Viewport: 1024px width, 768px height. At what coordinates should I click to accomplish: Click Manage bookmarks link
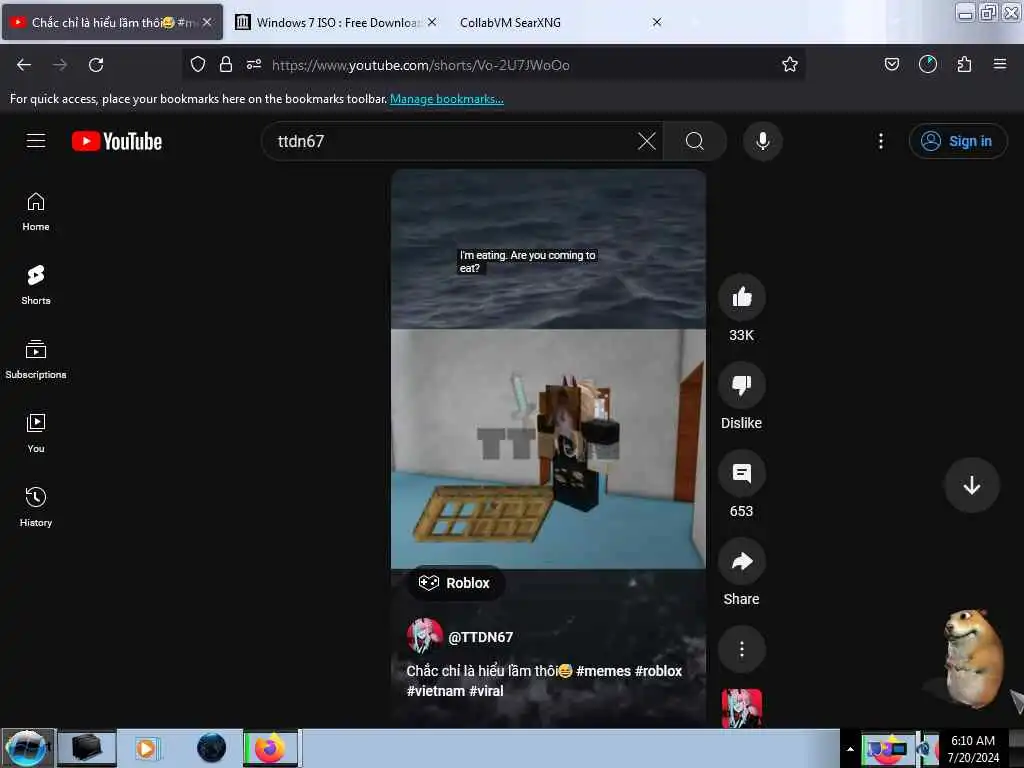click(x=447, y=99)
